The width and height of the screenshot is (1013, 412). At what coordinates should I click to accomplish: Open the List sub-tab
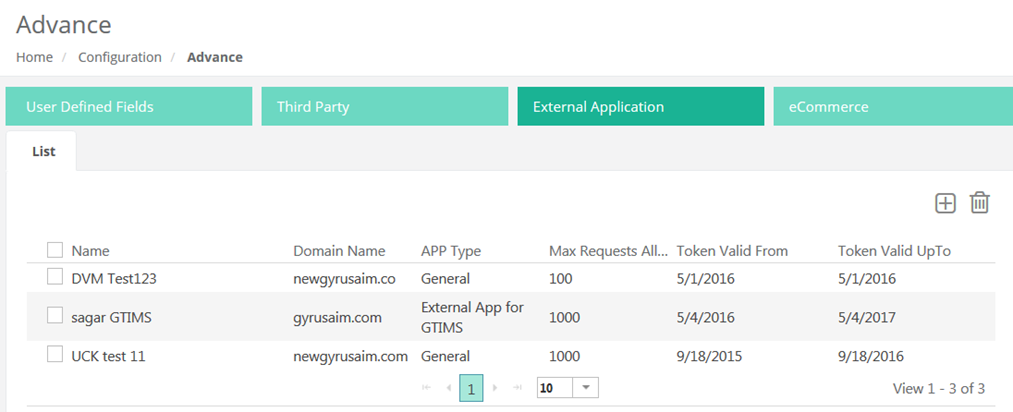coord(44,152)
